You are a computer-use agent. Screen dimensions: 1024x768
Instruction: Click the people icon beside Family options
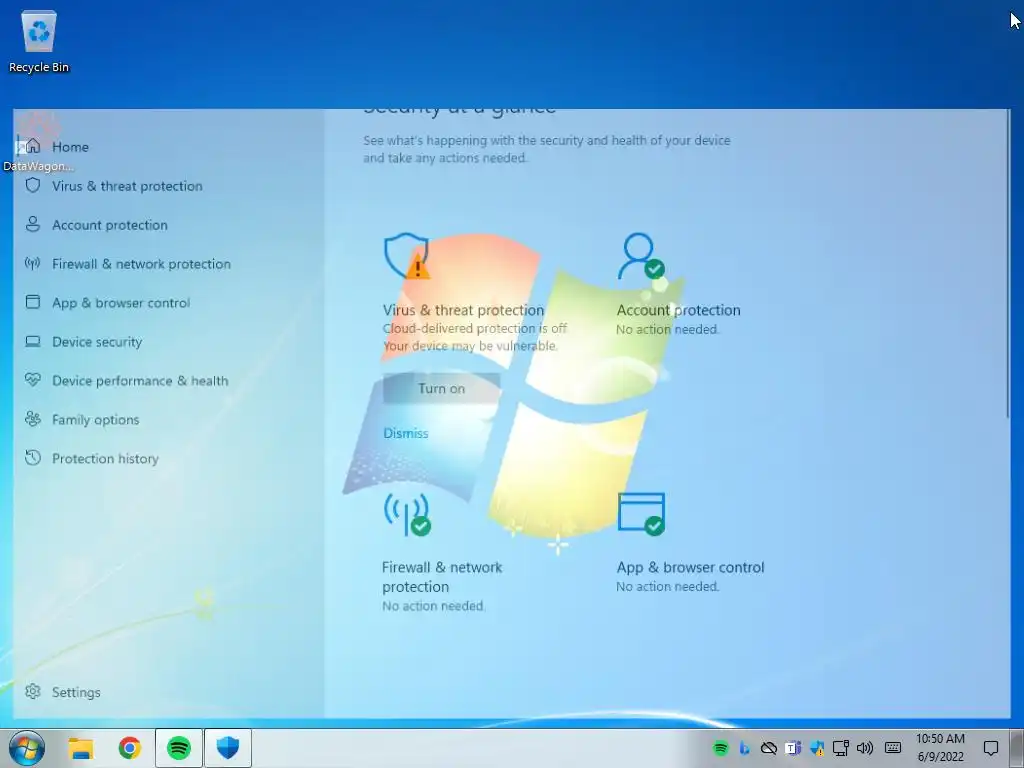point(33,419)
